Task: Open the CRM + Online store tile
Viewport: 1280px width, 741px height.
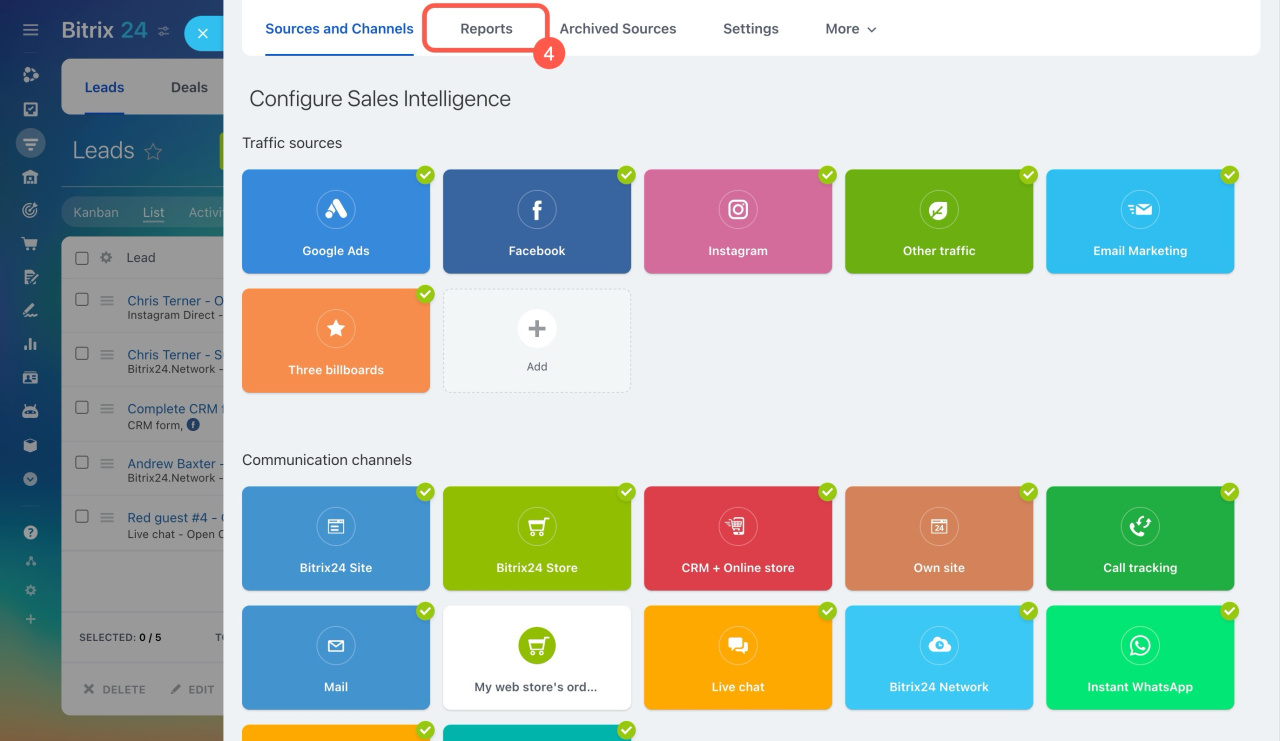Action: (x=738, y=538)
